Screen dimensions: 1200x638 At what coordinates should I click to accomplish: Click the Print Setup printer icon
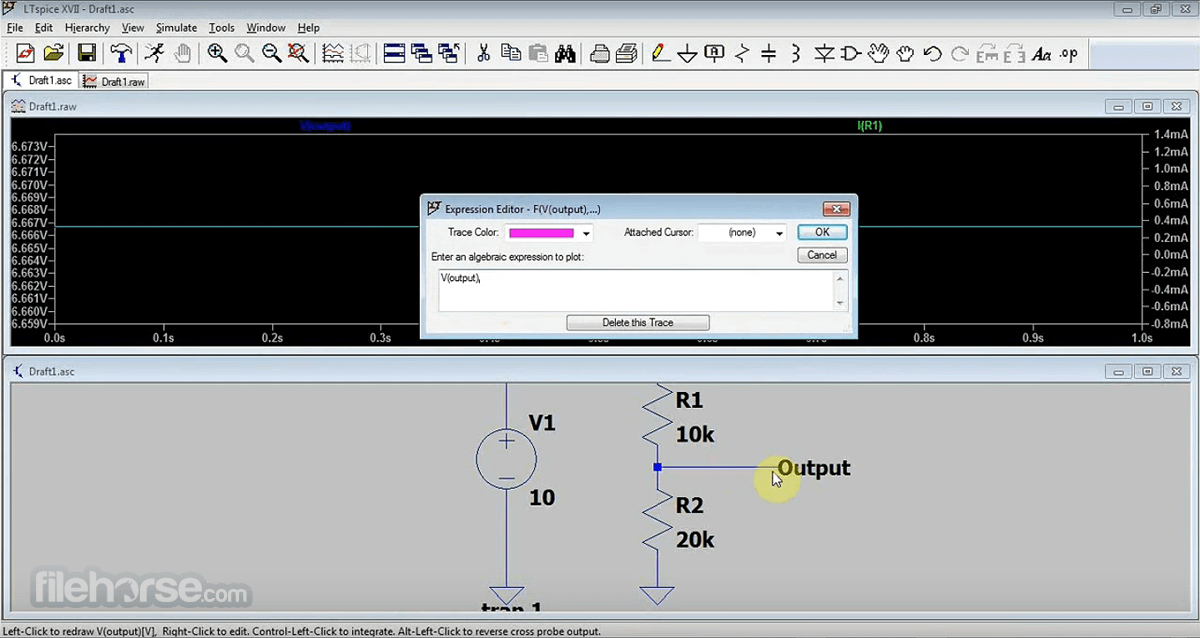pos(600,53)
